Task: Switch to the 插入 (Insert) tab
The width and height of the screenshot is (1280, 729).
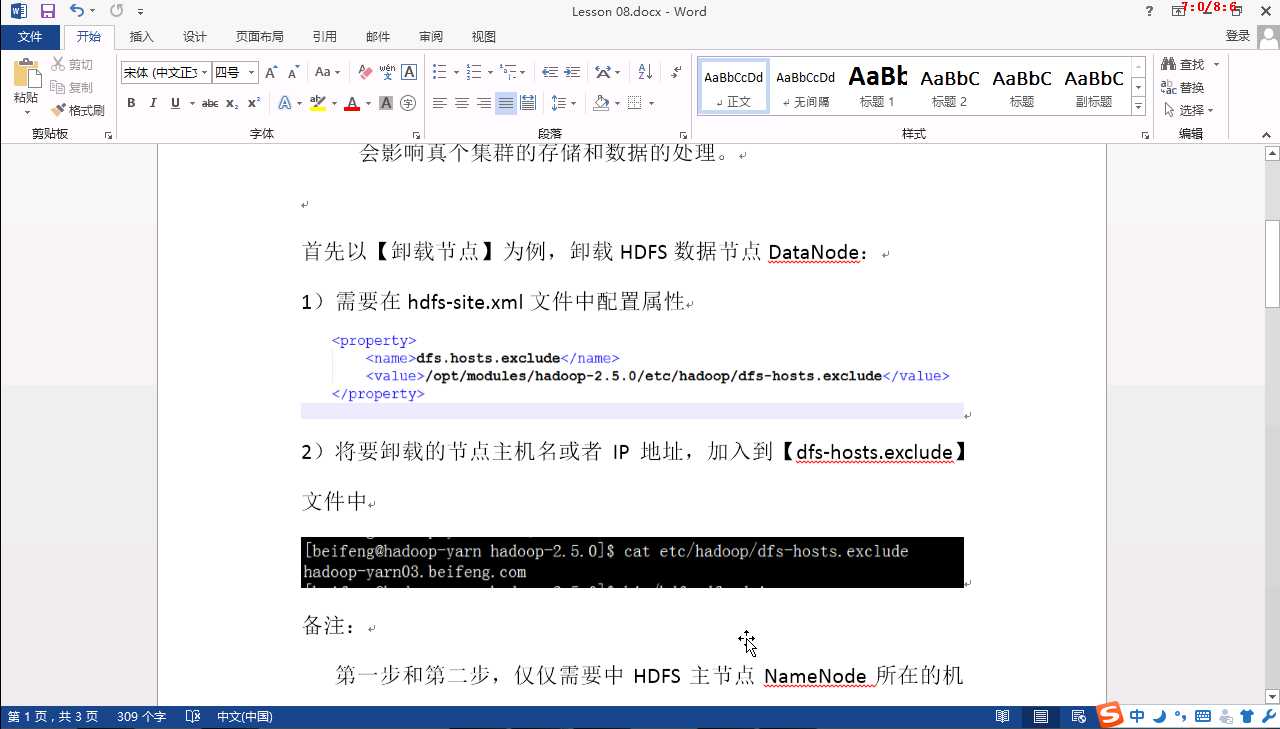Action: click(142, 37)
